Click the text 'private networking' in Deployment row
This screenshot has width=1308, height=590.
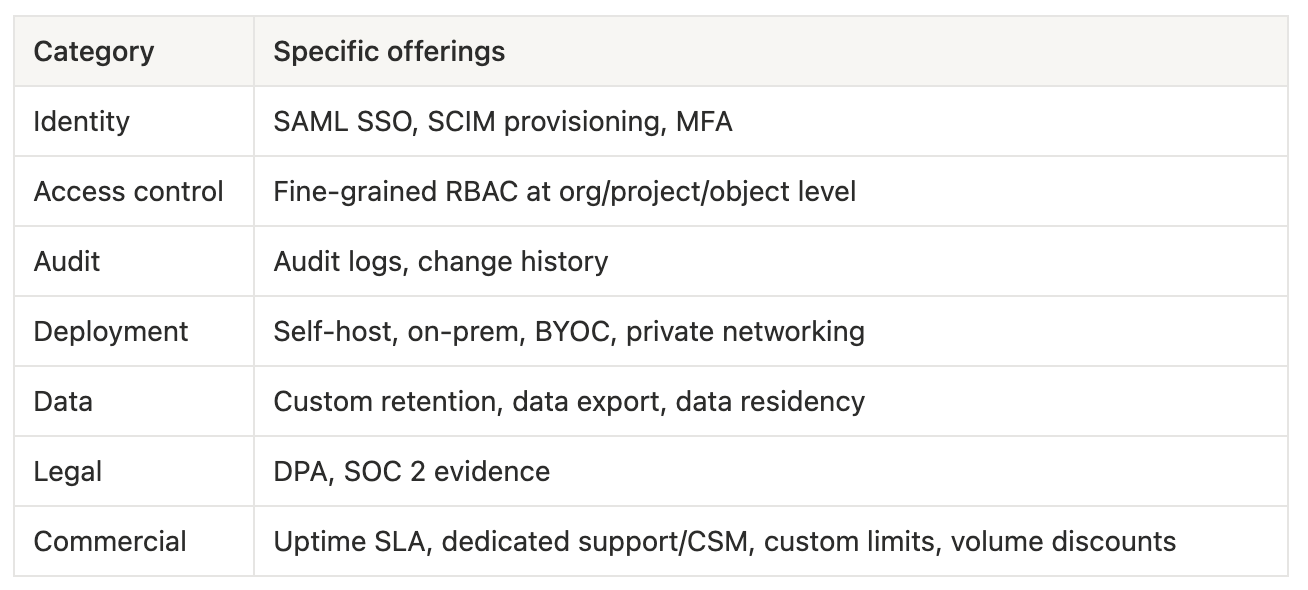[745, 332]
